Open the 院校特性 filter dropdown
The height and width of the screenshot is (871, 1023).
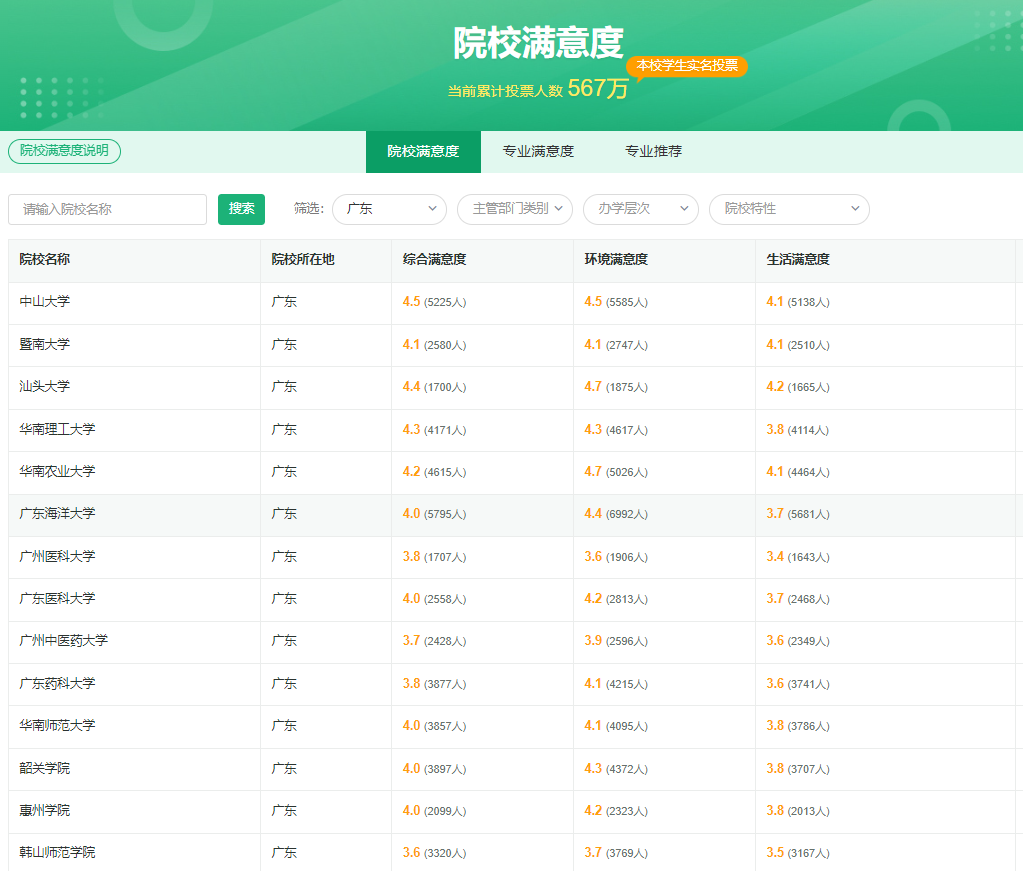pos(788,209)
